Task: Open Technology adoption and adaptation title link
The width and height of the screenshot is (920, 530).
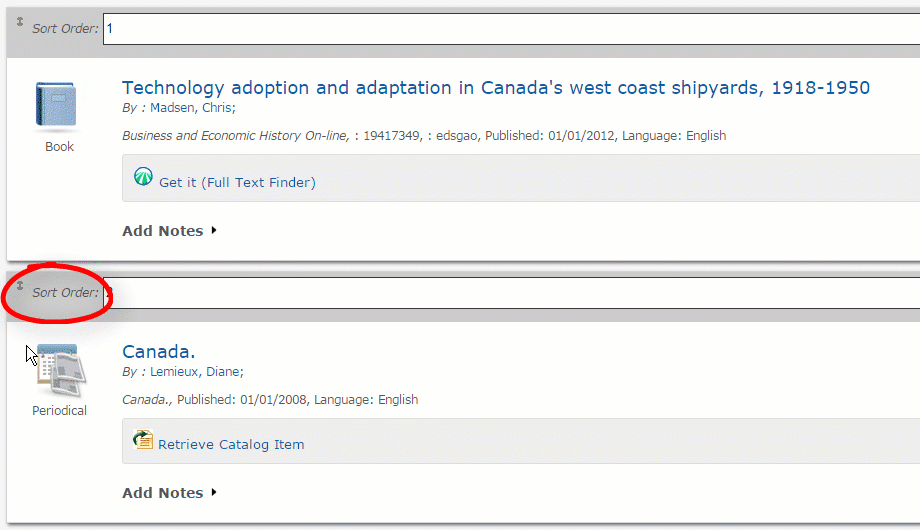Action: [496, 87]
